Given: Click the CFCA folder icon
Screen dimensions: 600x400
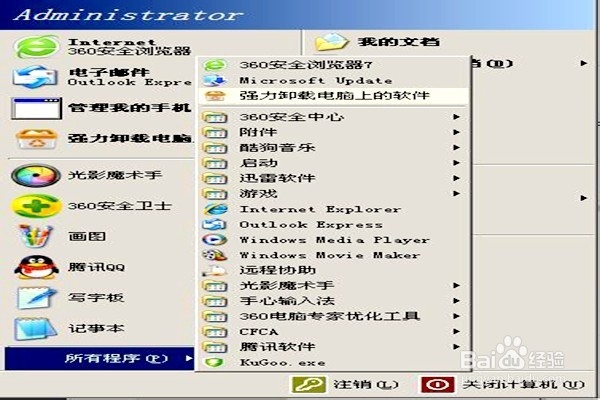Looking at the screenshot, I should click(x=215, y=331).
